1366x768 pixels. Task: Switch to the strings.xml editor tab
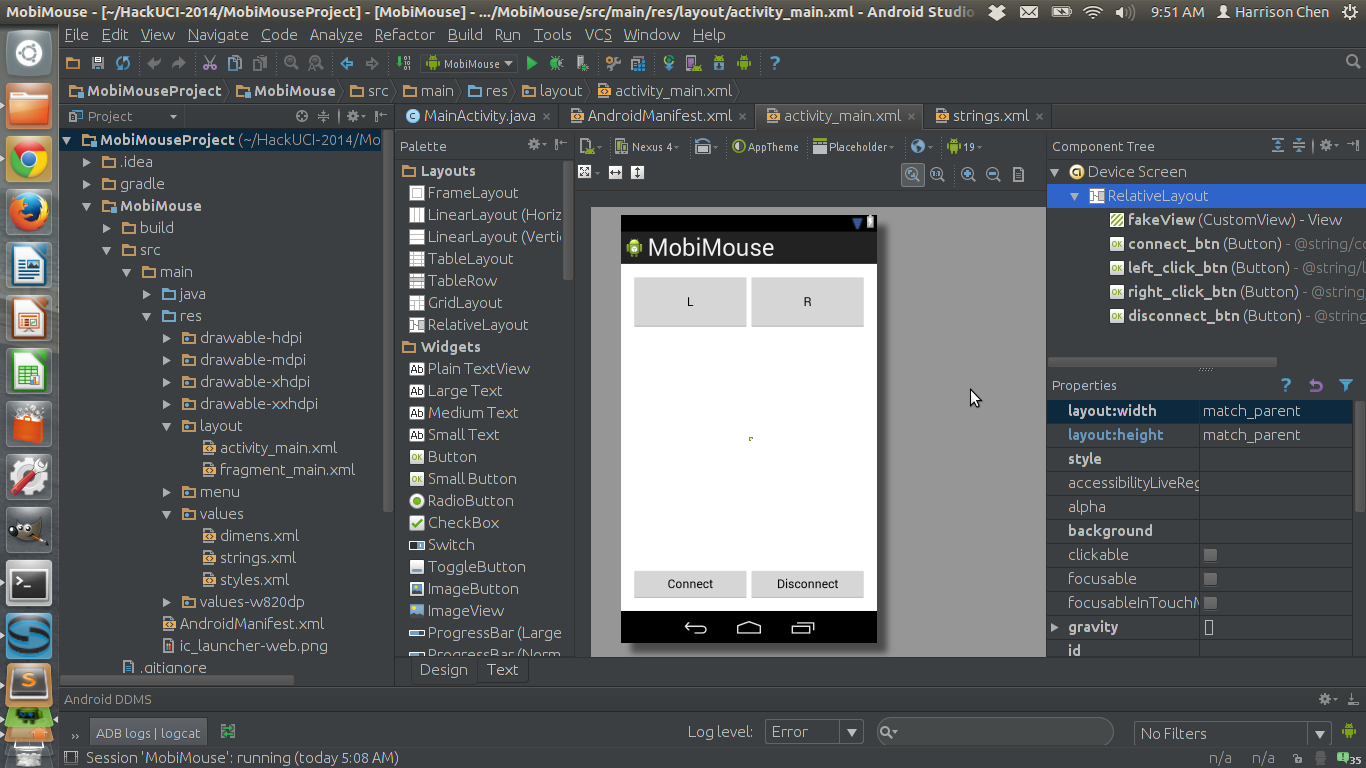[990, 116]
